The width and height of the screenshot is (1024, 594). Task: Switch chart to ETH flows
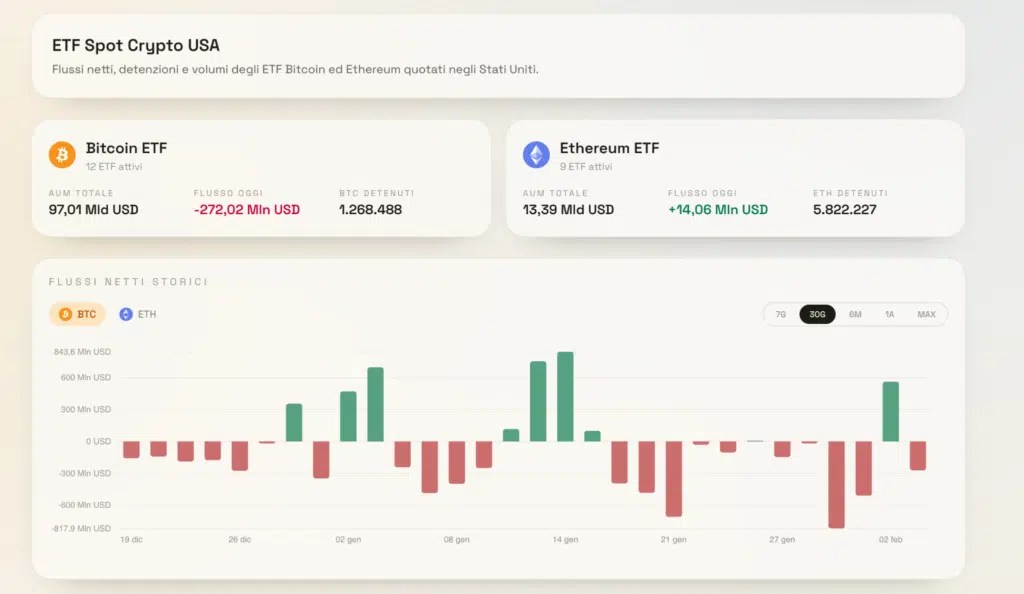tap(138, 314)
